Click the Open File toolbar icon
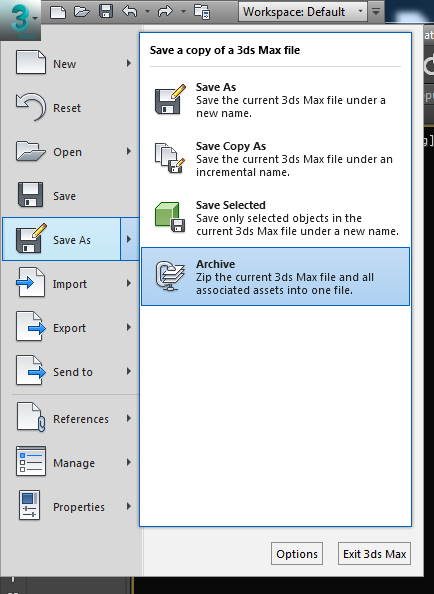434x594 pixels. pos(82,12)
